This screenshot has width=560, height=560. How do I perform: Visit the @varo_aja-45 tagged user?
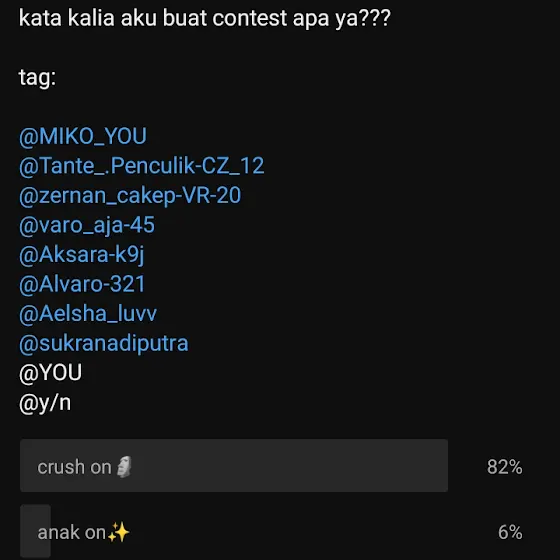tap(87, 225)
